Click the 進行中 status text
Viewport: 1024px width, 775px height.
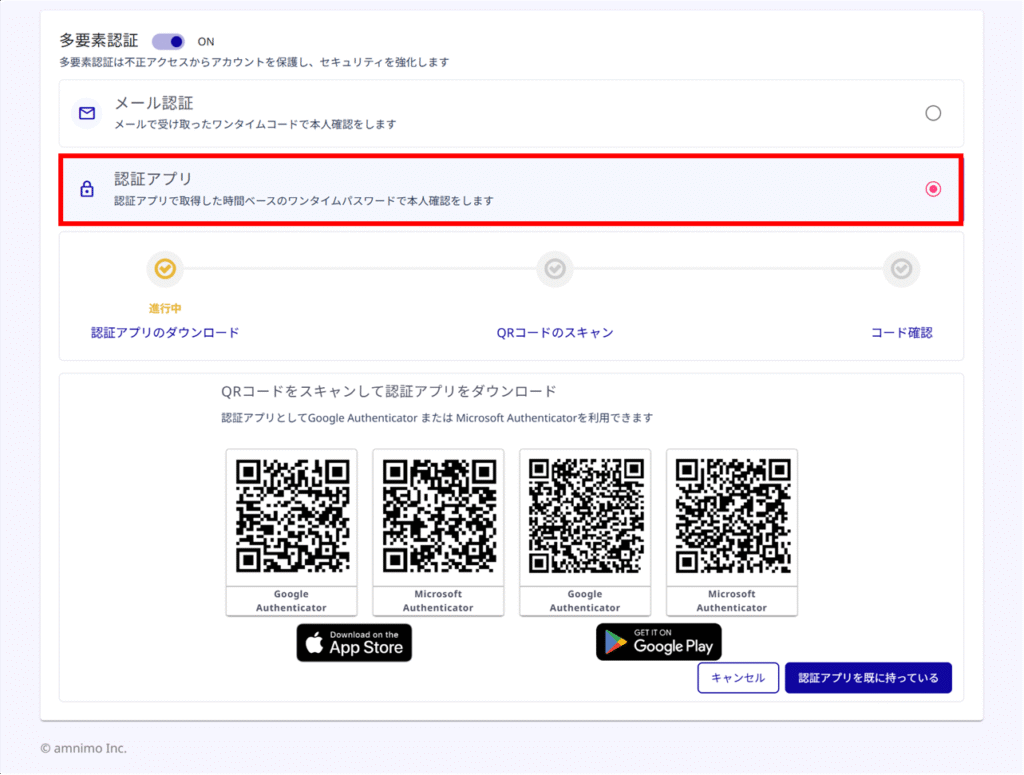[x=165, y=308]
